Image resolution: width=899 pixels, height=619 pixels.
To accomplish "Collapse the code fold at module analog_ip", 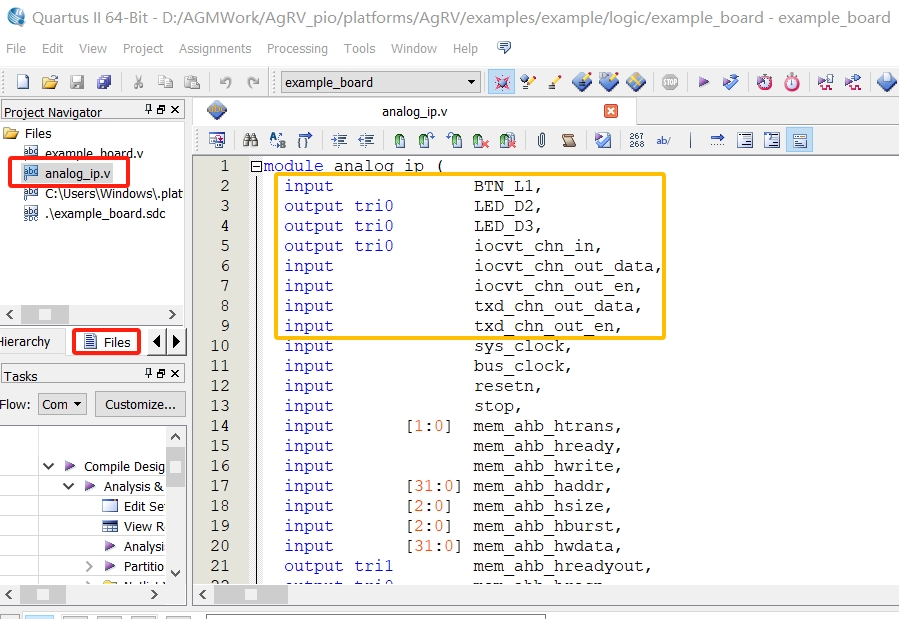I will (x=256, y=166).
